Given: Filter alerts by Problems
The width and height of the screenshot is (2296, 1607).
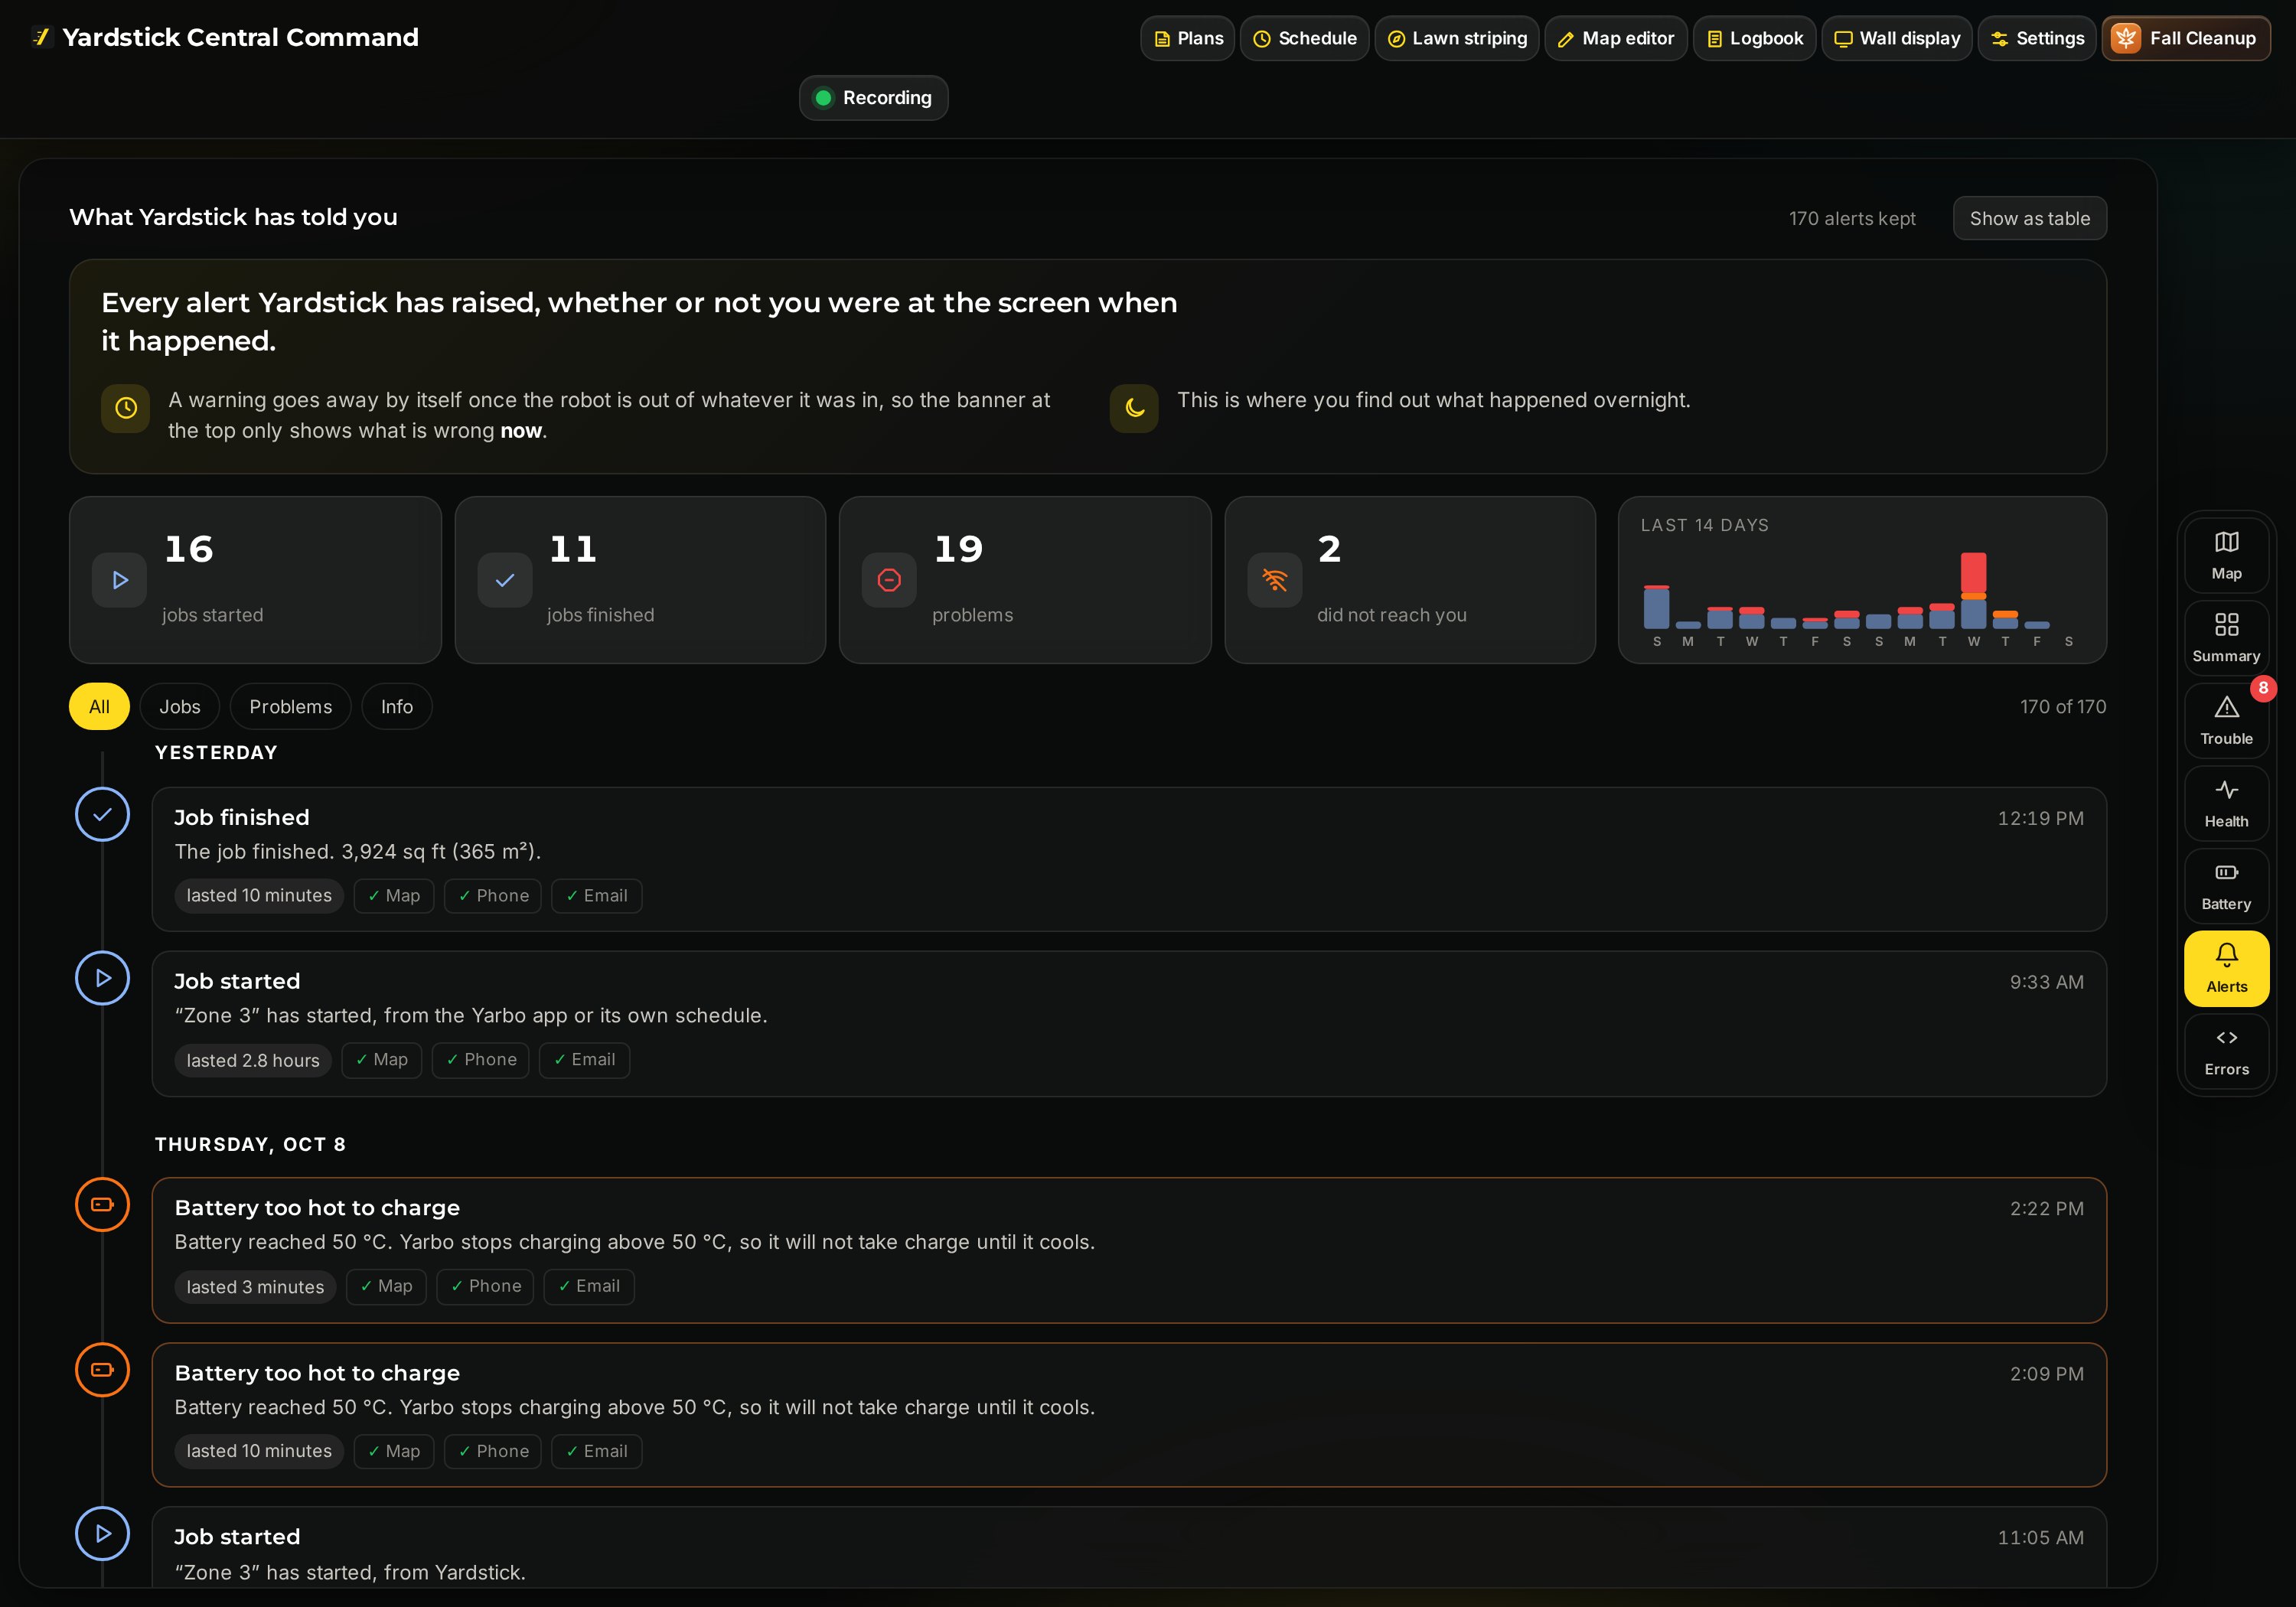Looking at the screenshot, I should [290, 707].
